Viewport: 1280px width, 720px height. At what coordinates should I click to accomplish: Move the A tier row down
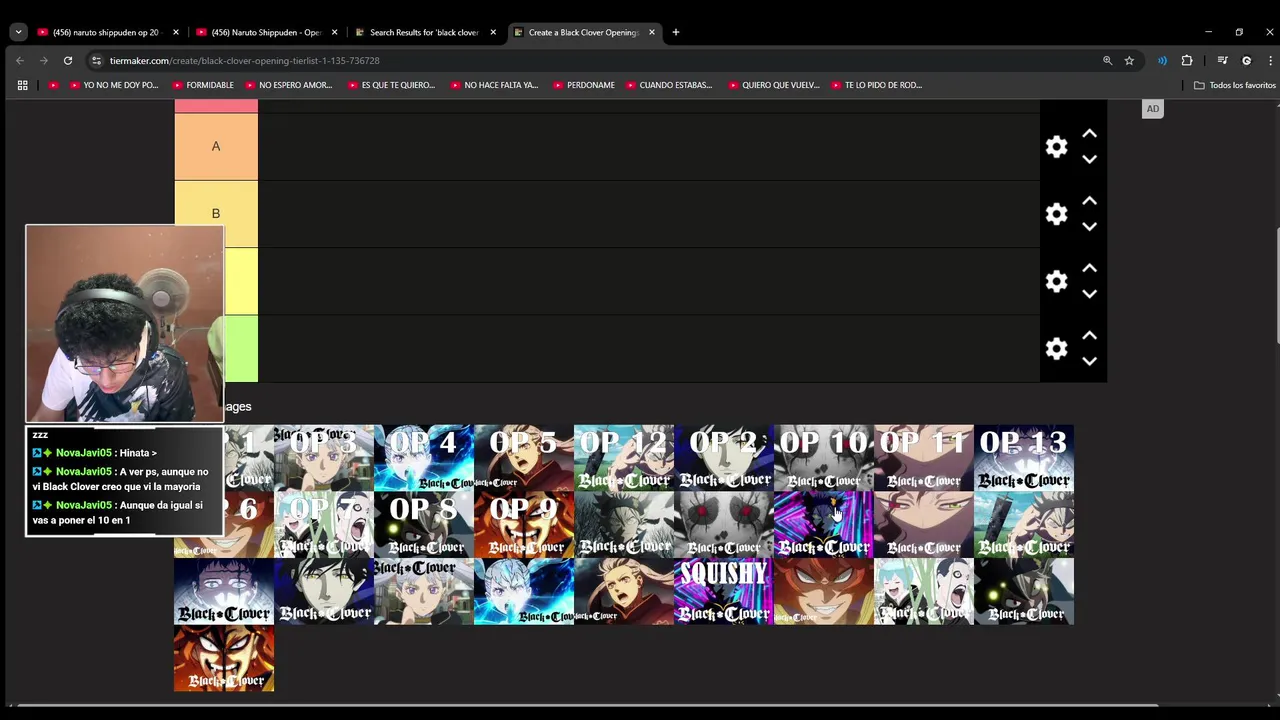[x=1089, y=159]
